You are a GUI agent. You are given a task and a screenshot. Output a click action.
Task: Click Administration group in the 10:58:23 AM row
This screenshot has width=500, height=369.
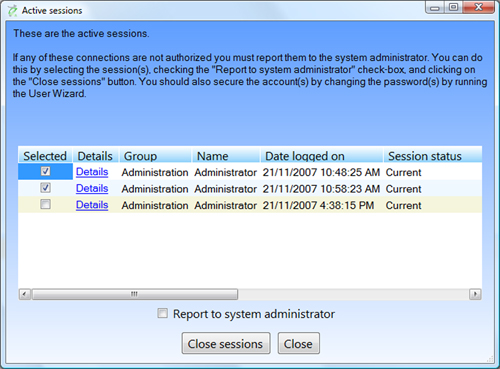tap(155, 189)
